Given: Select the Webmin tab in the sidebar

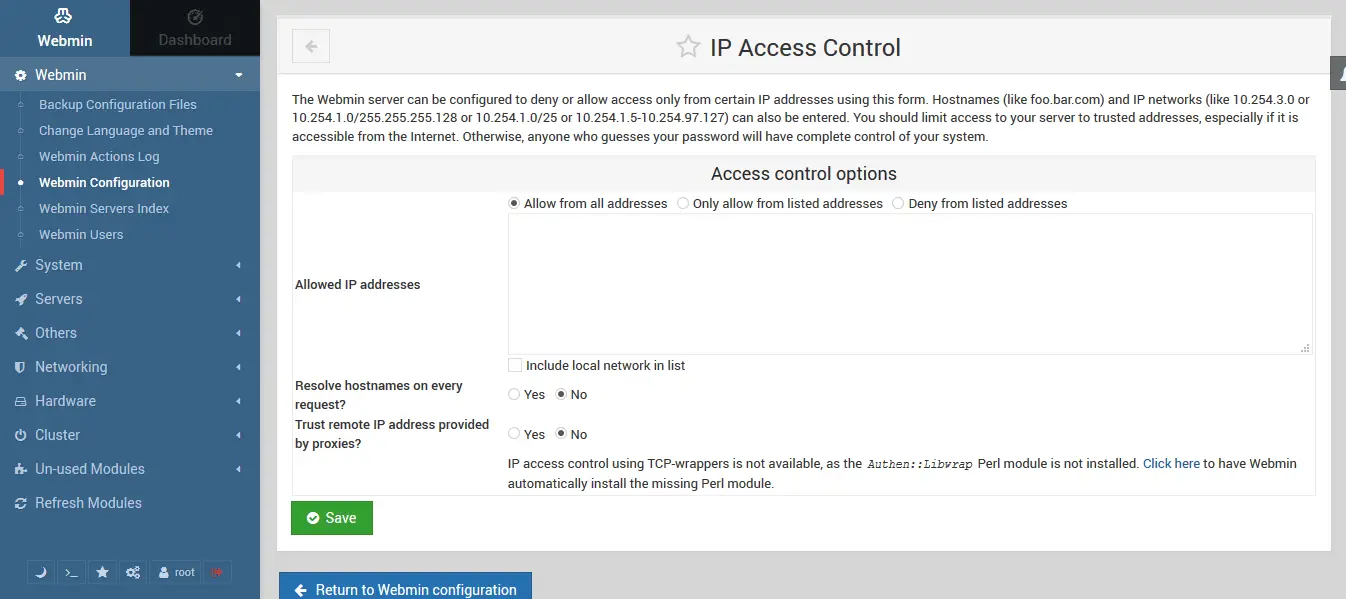Looking at the screenshot, I should [x=65, y=28].
